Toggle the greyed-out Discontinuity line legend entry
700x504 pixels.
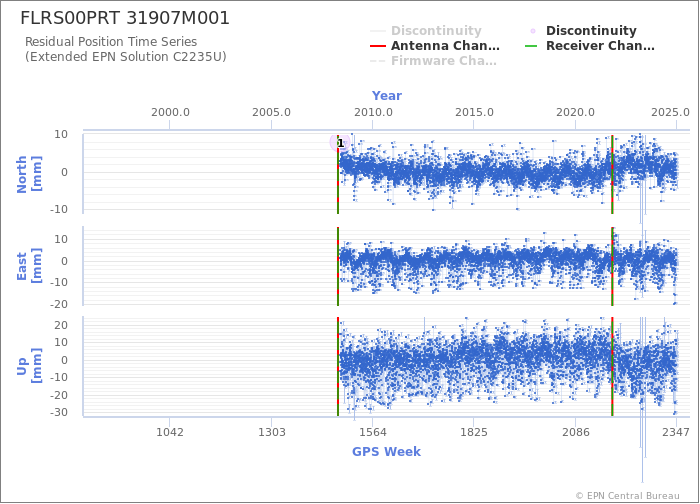pyautogui.click(x=426, y=31)
